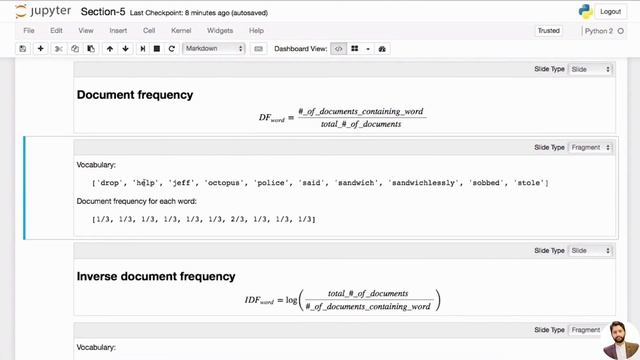The image size is (640, 360).
Task: Click the Python 2 kernel name
Action: pyautogui.click(x=598, y=31)
